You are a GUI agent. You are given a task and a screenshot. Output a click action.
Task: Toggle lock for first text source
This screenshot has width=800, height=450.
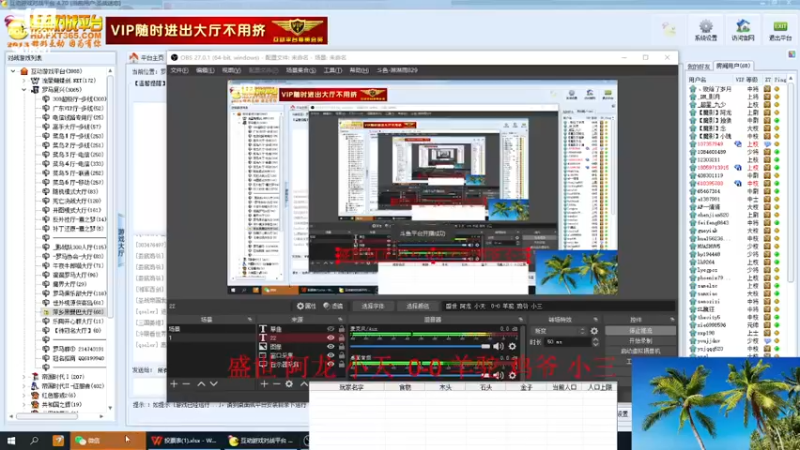tap(341, 329)
